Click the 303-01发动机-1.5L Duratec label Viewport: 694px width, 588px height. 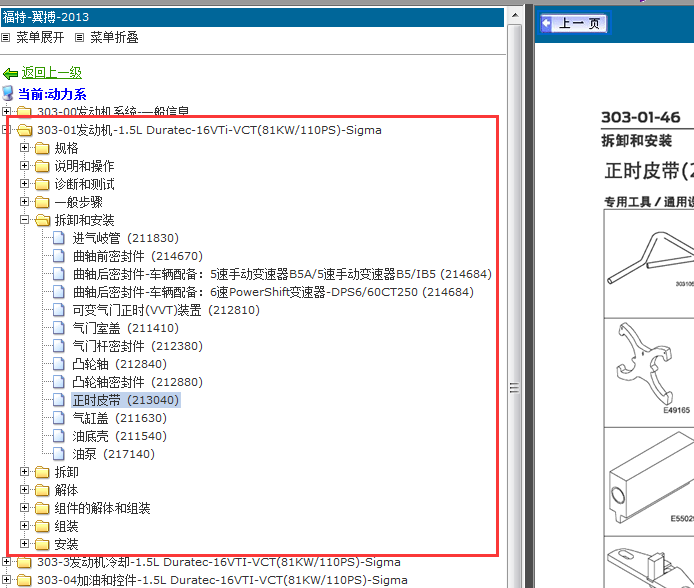tap(209, 130)
